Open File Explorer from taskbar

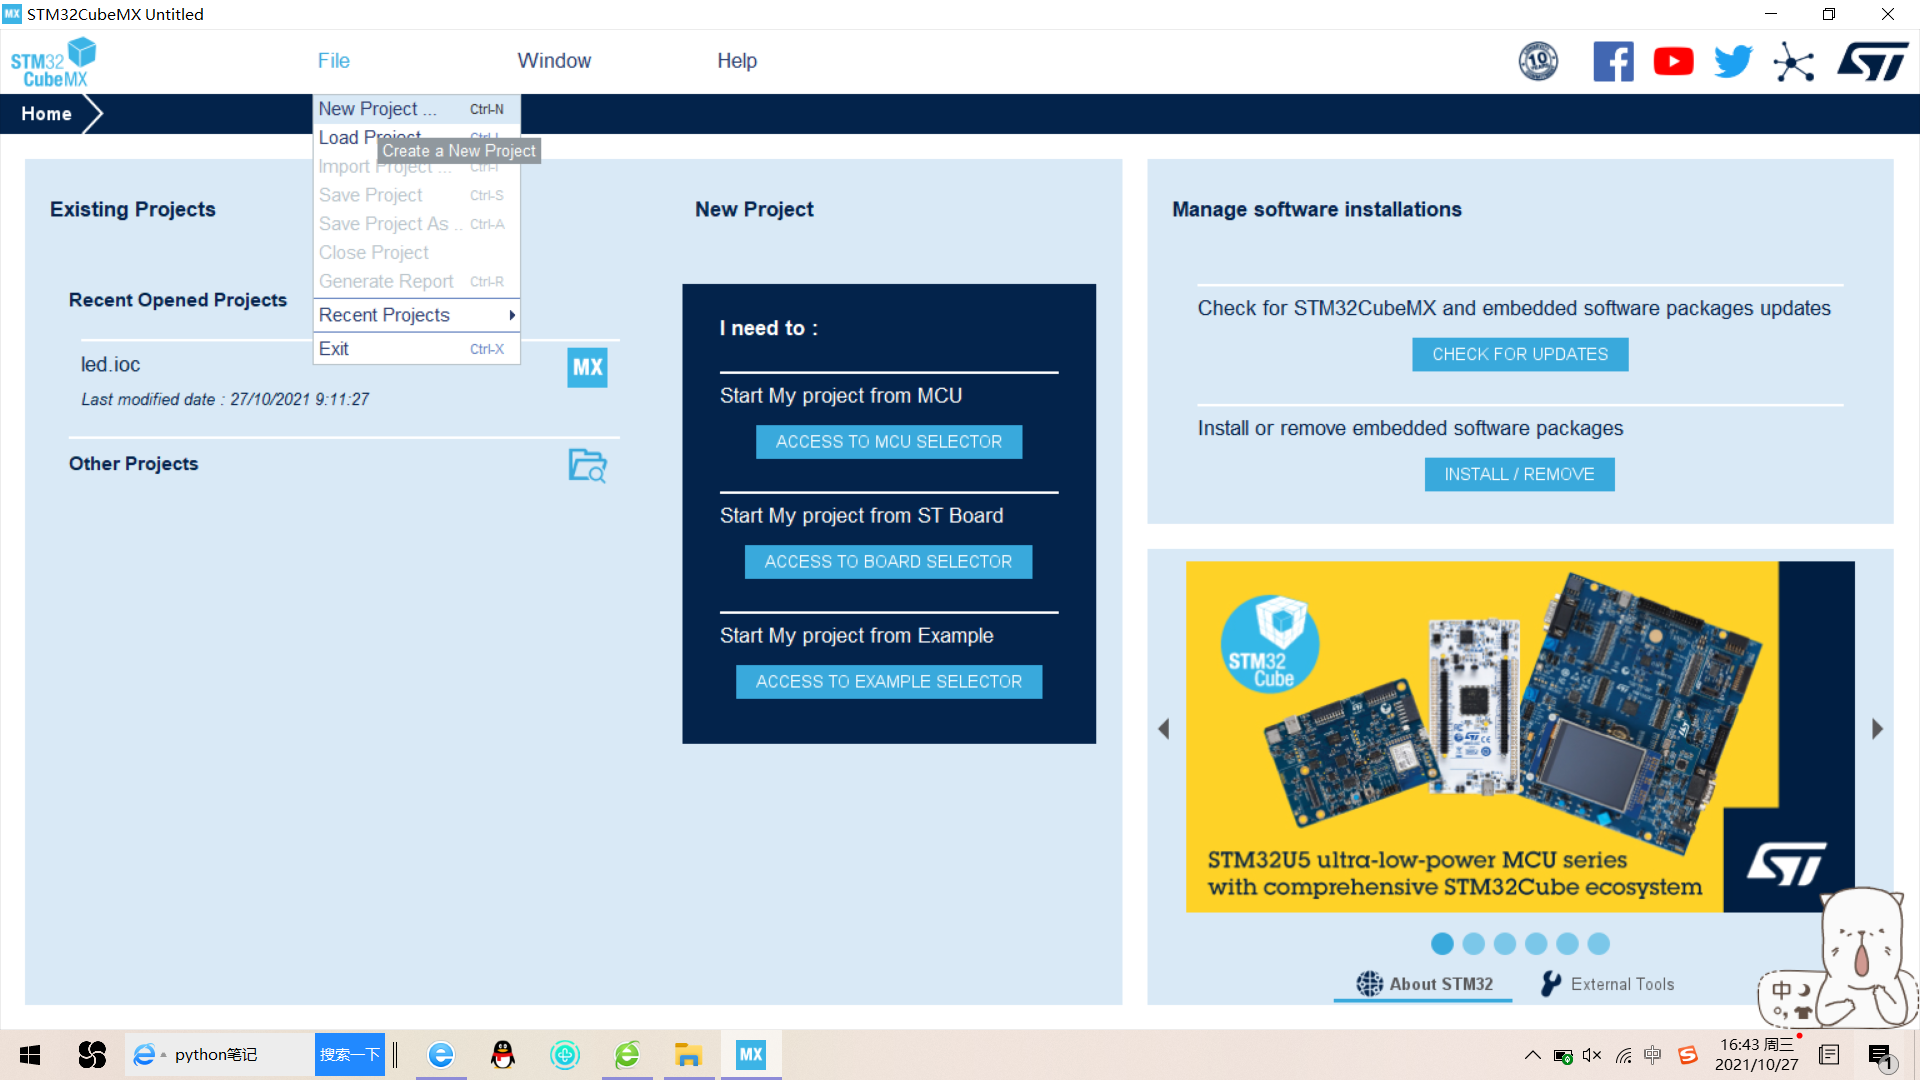689,1055
